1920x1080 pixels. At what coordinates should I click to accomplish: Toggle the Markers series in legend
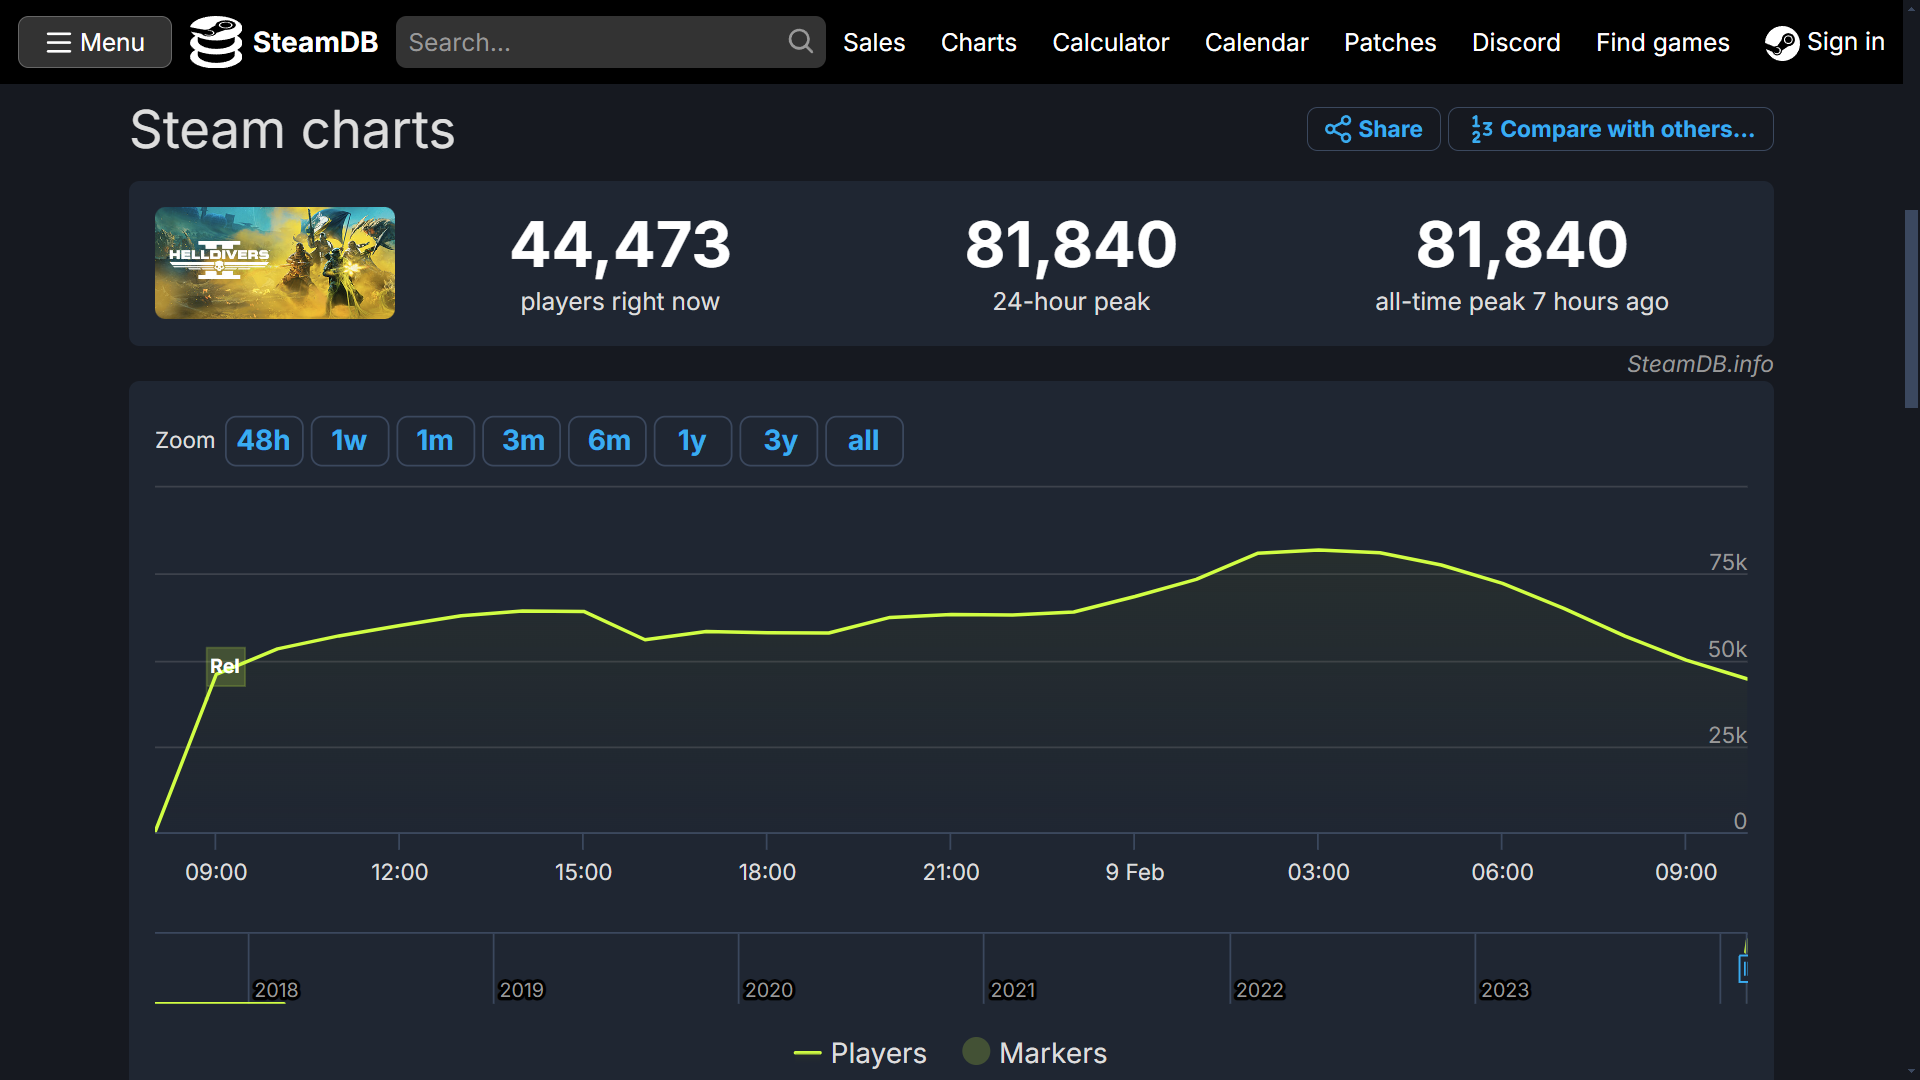click(1035, 1053)
